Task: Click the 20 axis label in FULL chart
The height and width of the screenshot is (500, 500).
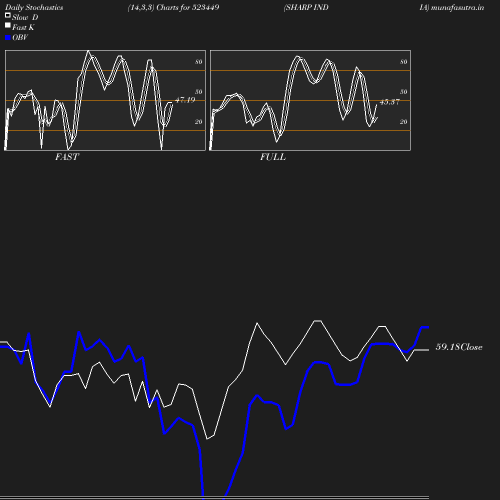Action: (x=404, y=122)
